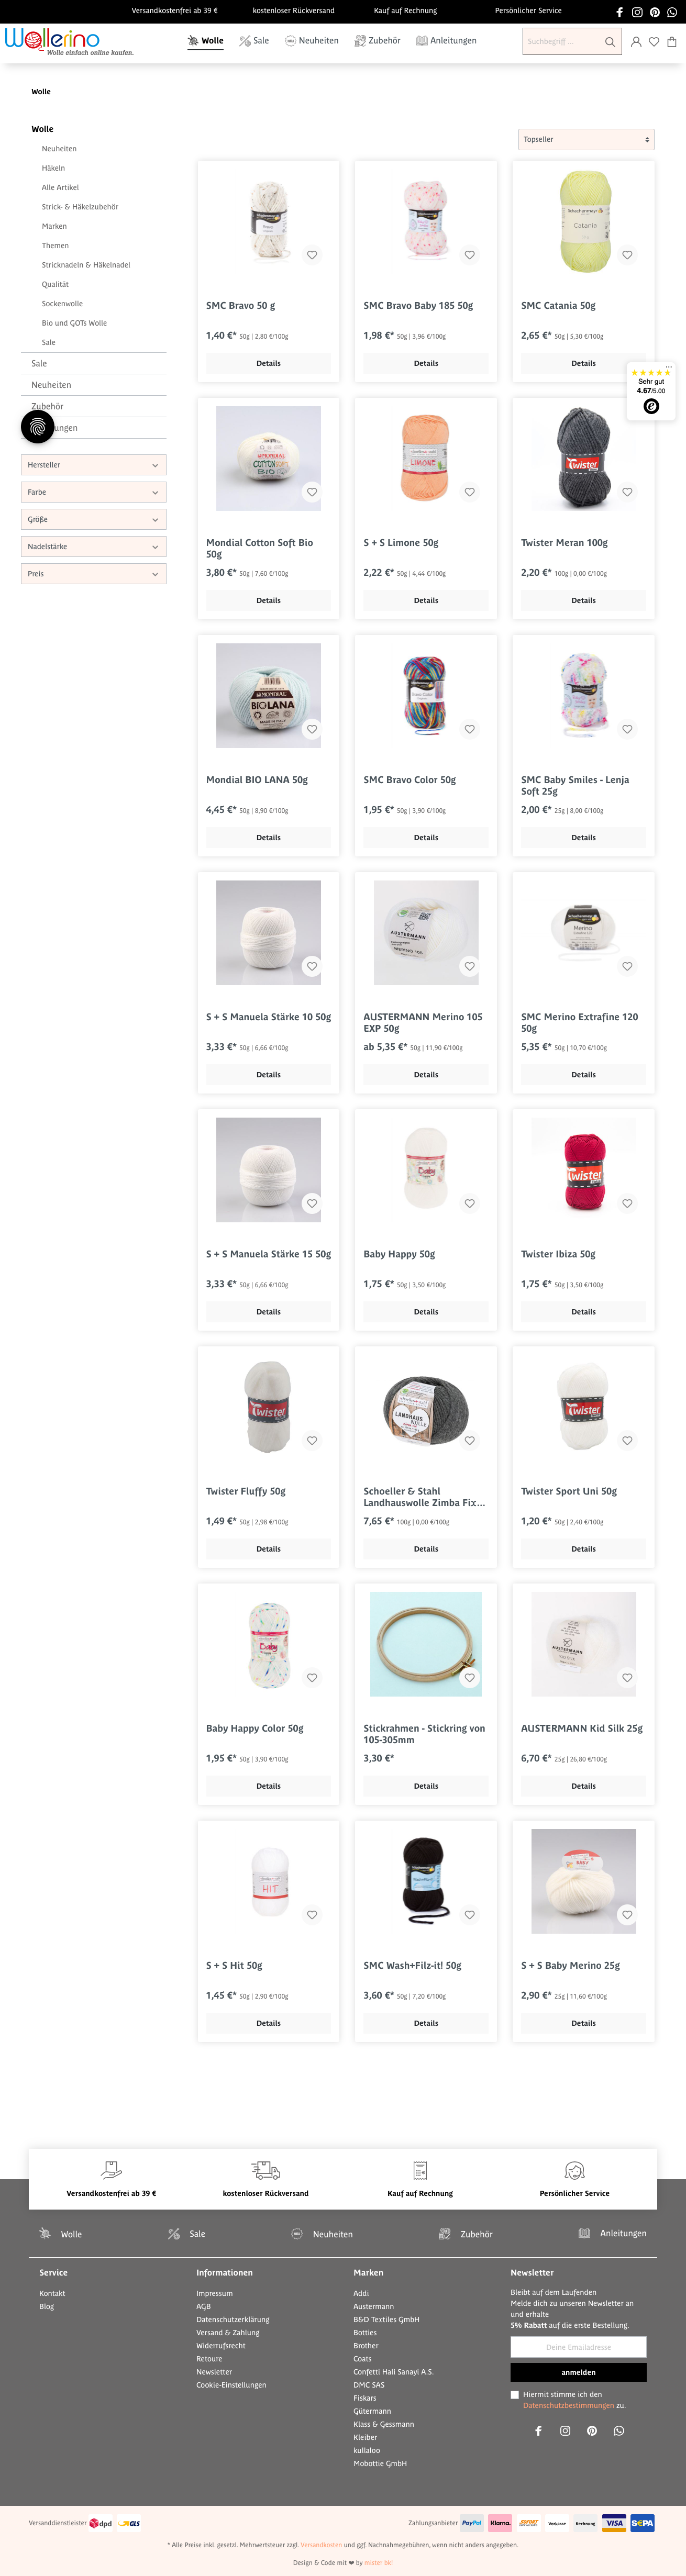The height and width of the screenshot is (2576, 686).
Task: Select Anleitungen in the top navigation
Action: pyautogui.click(x=446, y=41)
